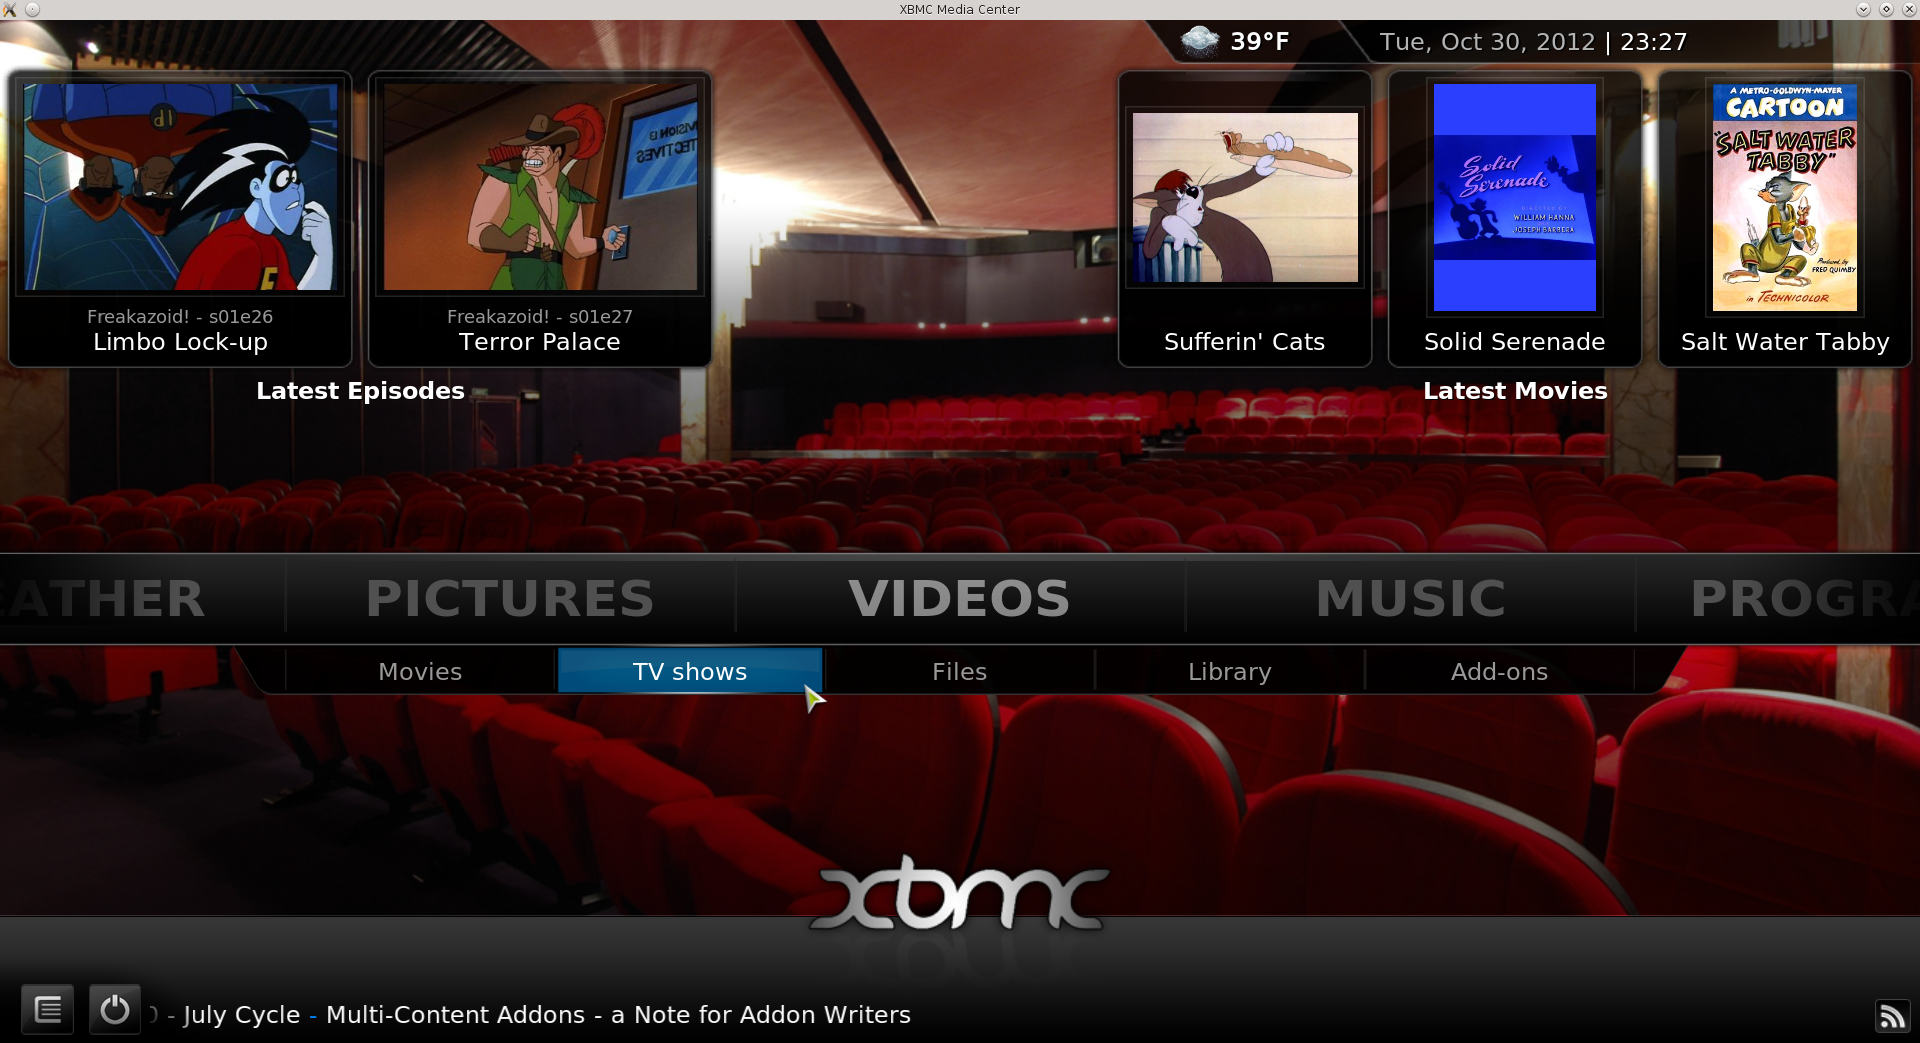
Task: Click the weather cloud icon
Action: (x=1199, y=41)
